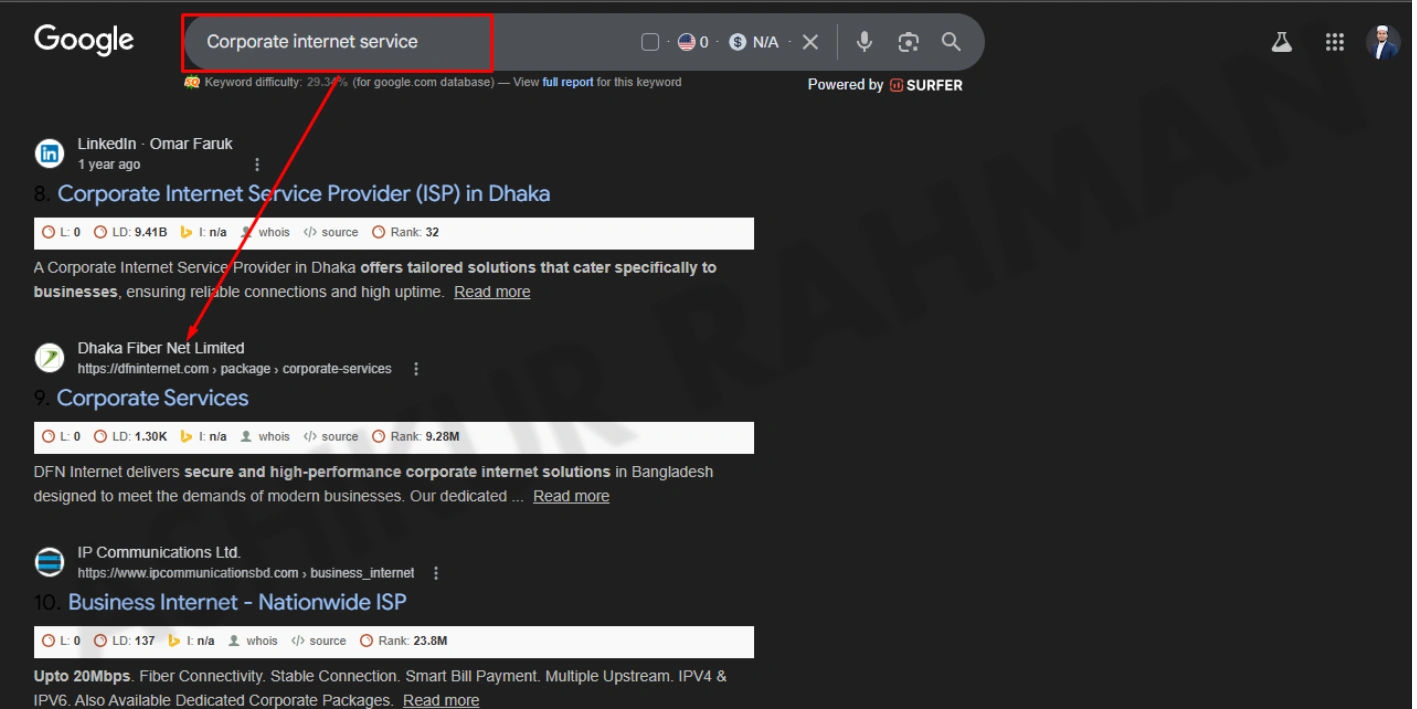Viewport: 1417px width, 709px height.
Task: Click the "IP Communications Ltd." site name
Action: coord(159,552)
